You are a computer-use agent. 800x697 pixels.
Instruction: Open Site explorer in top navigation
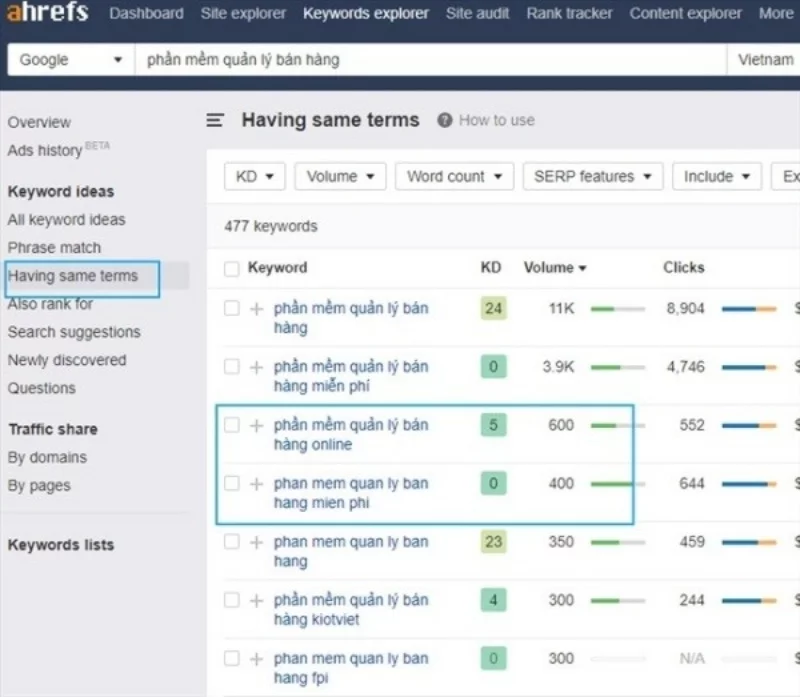click(243, 14)
